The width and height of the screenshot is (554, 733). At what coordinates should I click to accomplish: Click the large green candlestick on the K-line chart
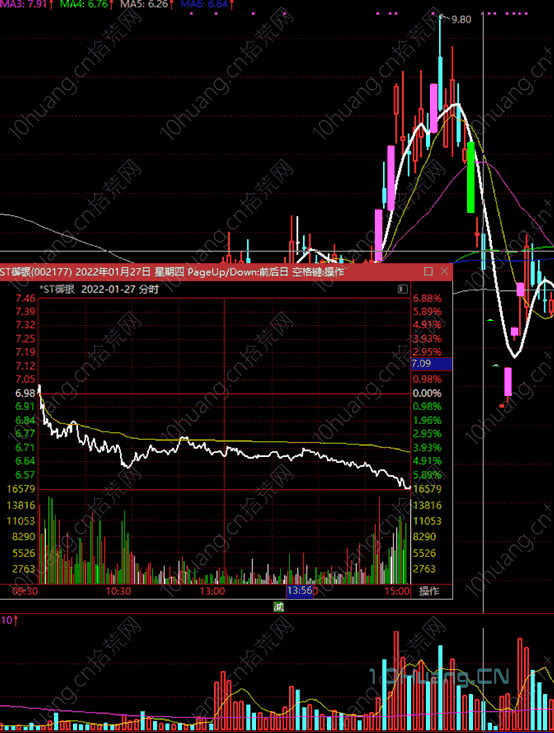(x=471, y=178)
